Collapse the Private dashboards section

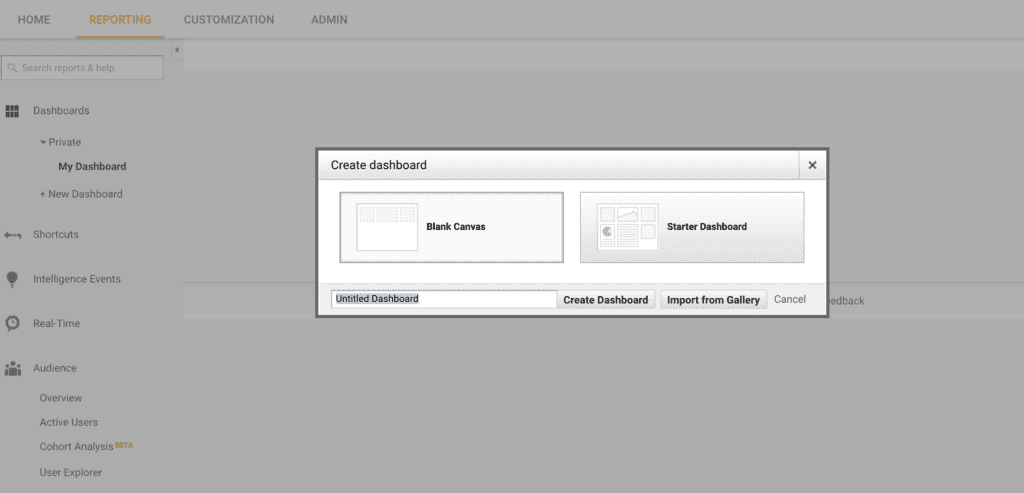point(43,142)
